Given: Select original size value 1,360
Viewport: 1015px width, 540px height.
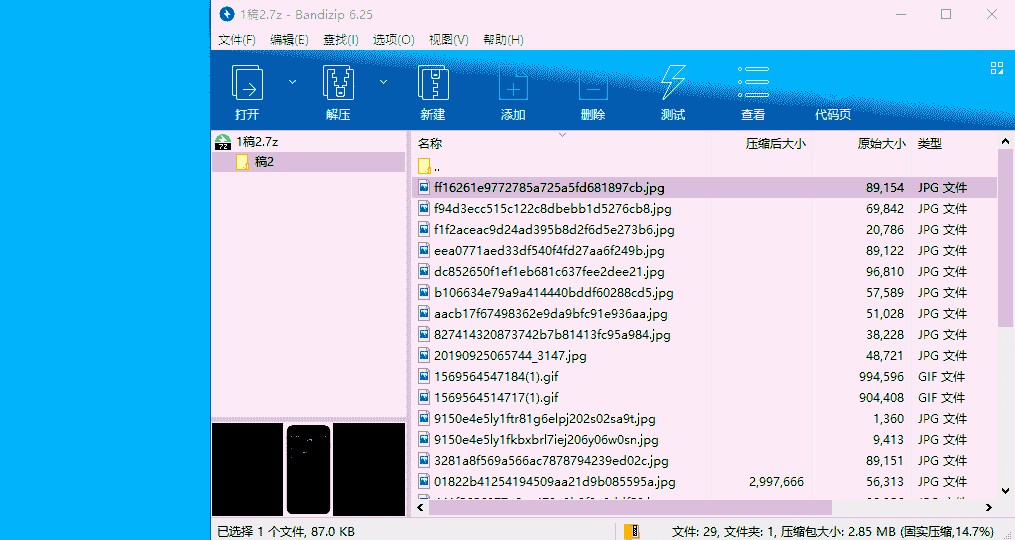Looking at the screenshot, I should click(x=889, y=418).
